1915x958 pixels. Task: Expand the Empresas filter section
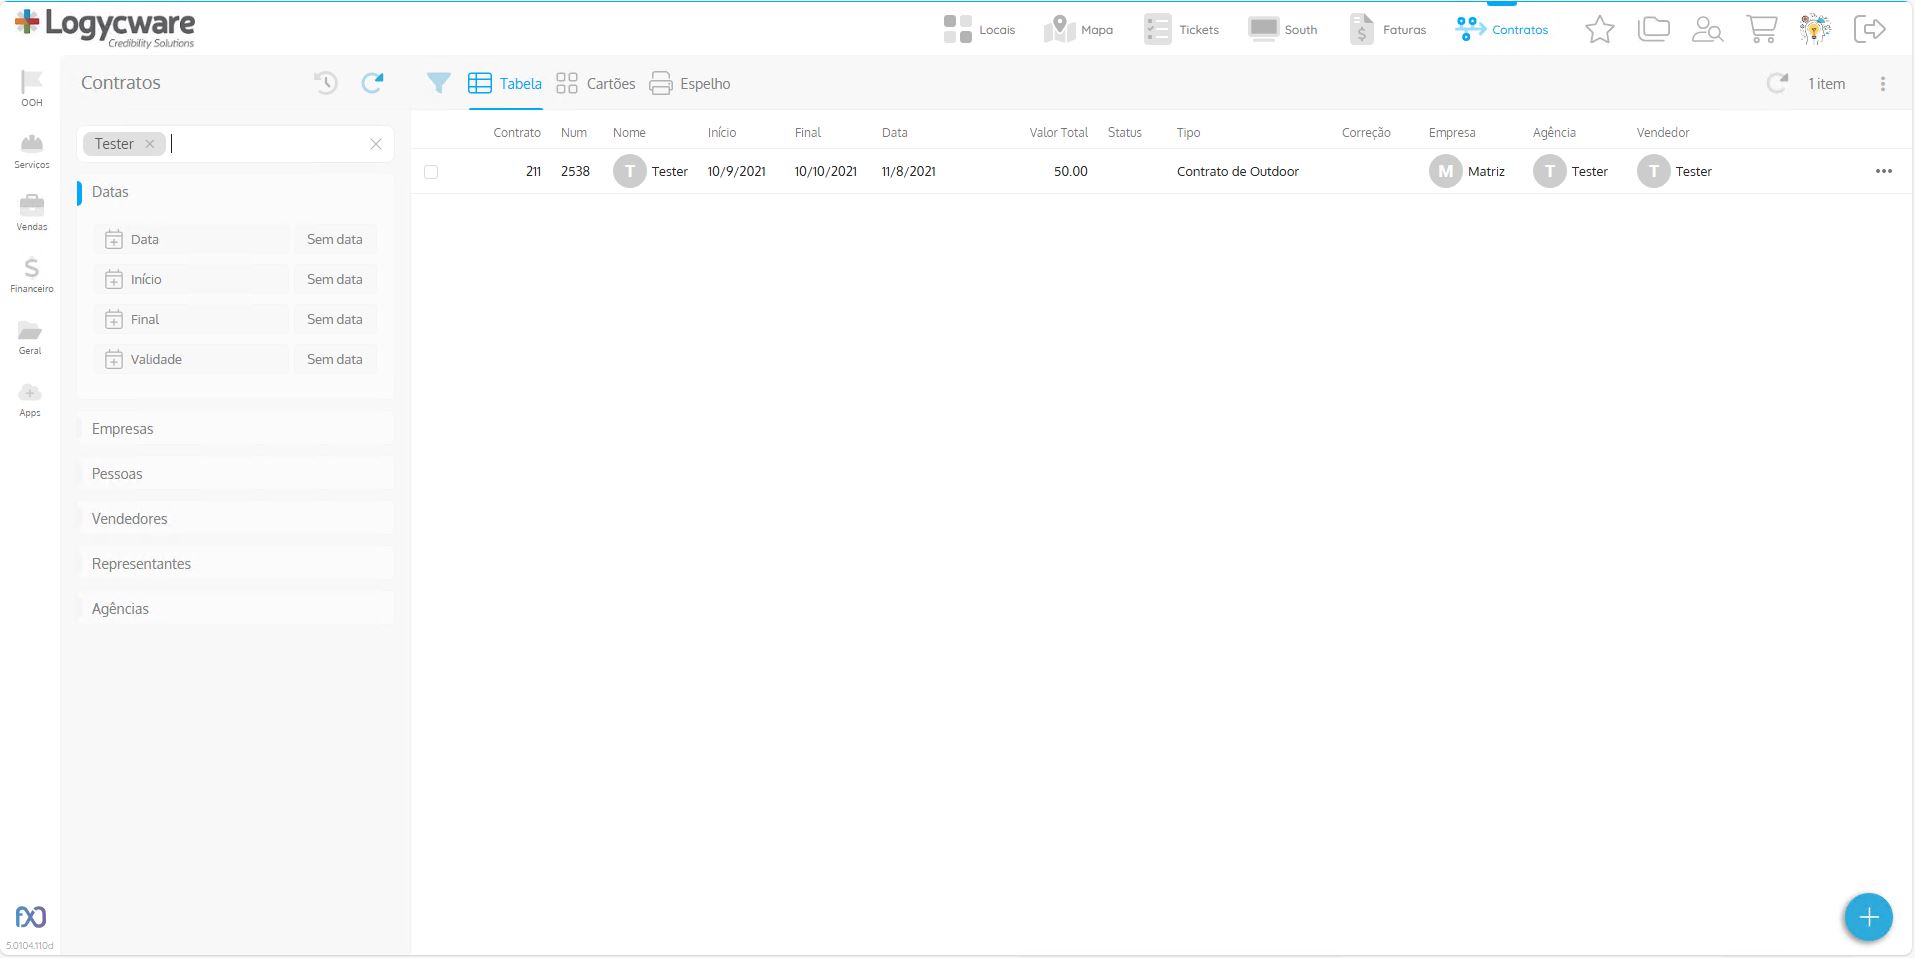click(x=235, y=429)
